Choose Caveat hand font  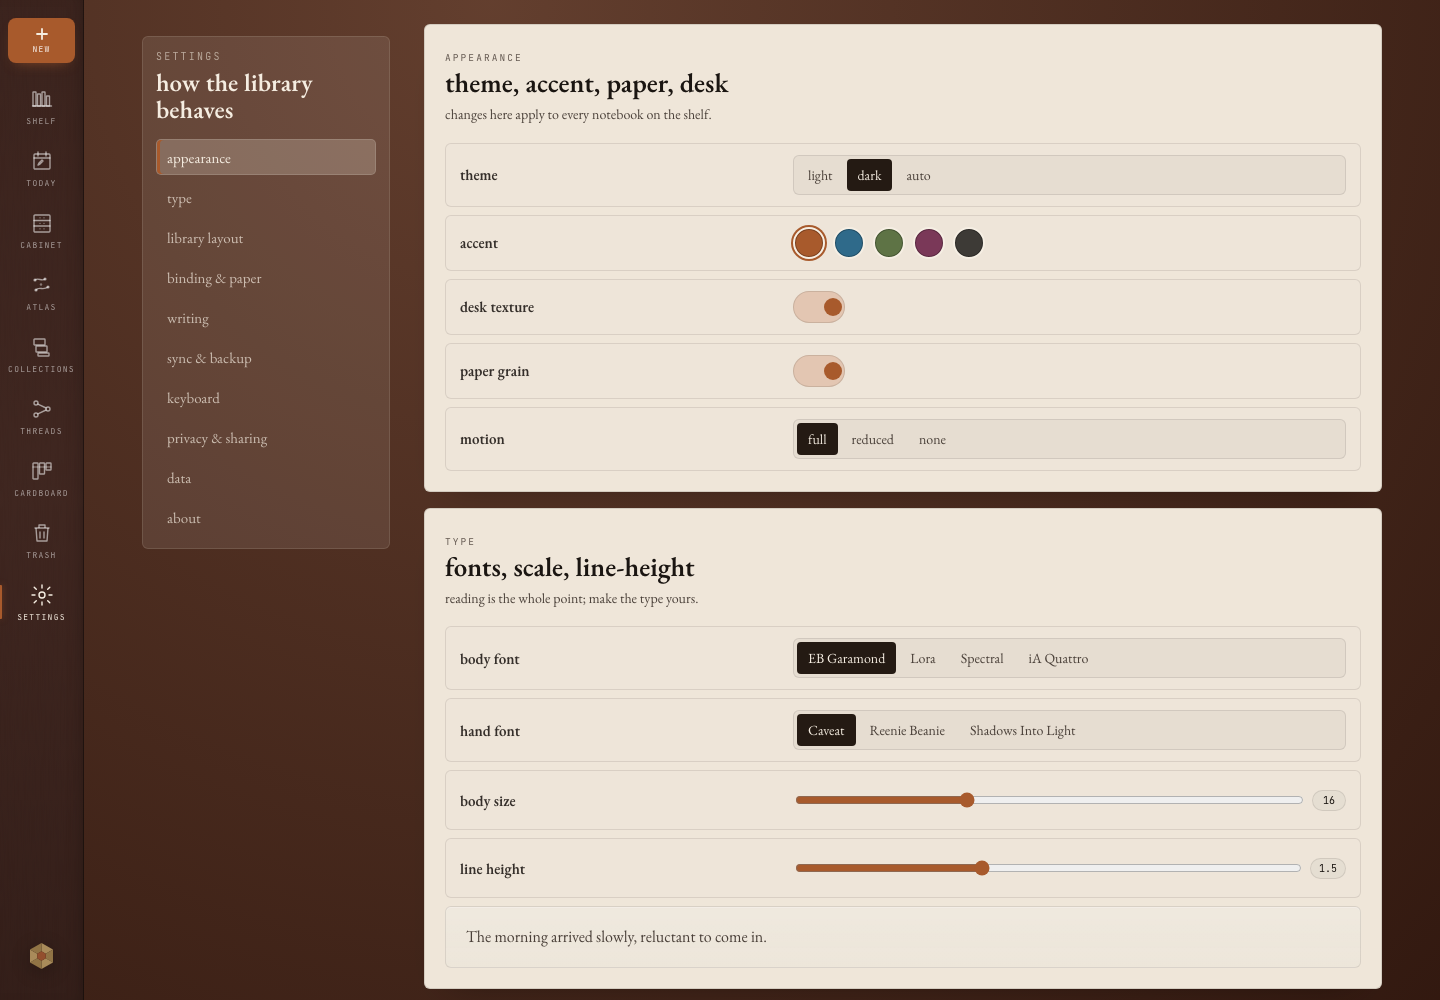point(826,730)
